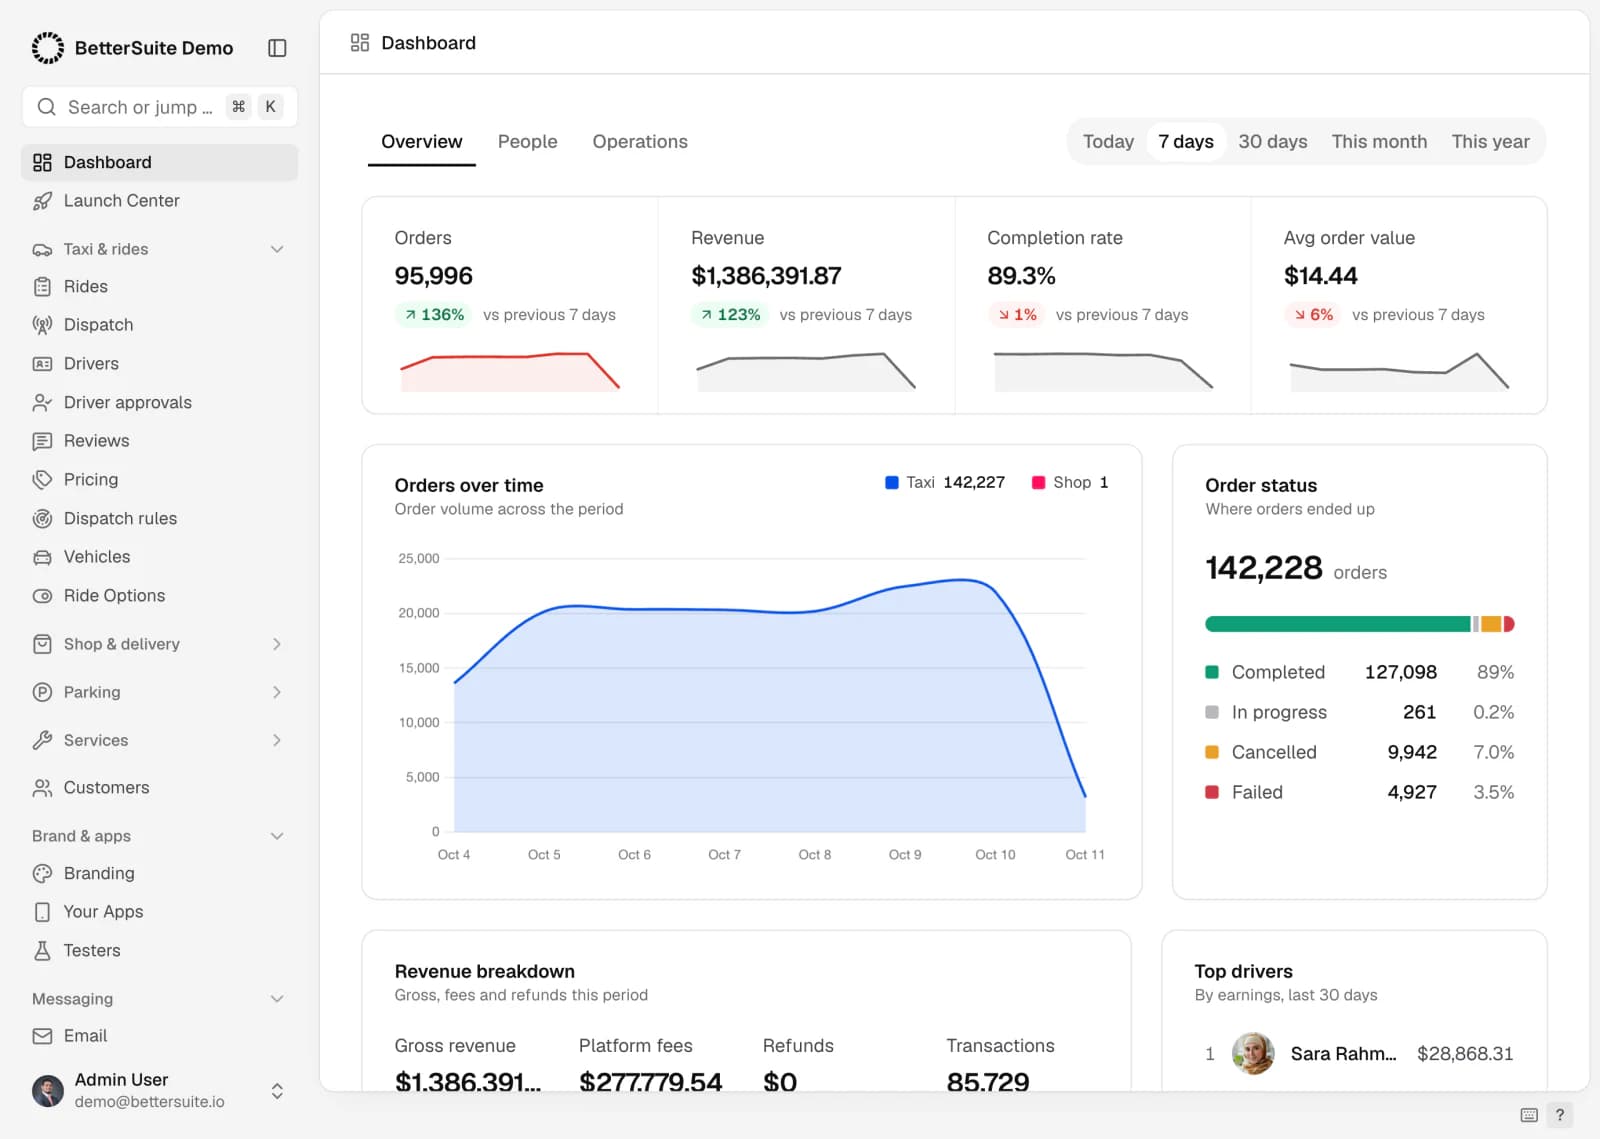The image size is (1600, 1139).
Task: Select the 7 days range
Action: [1186, 142]
